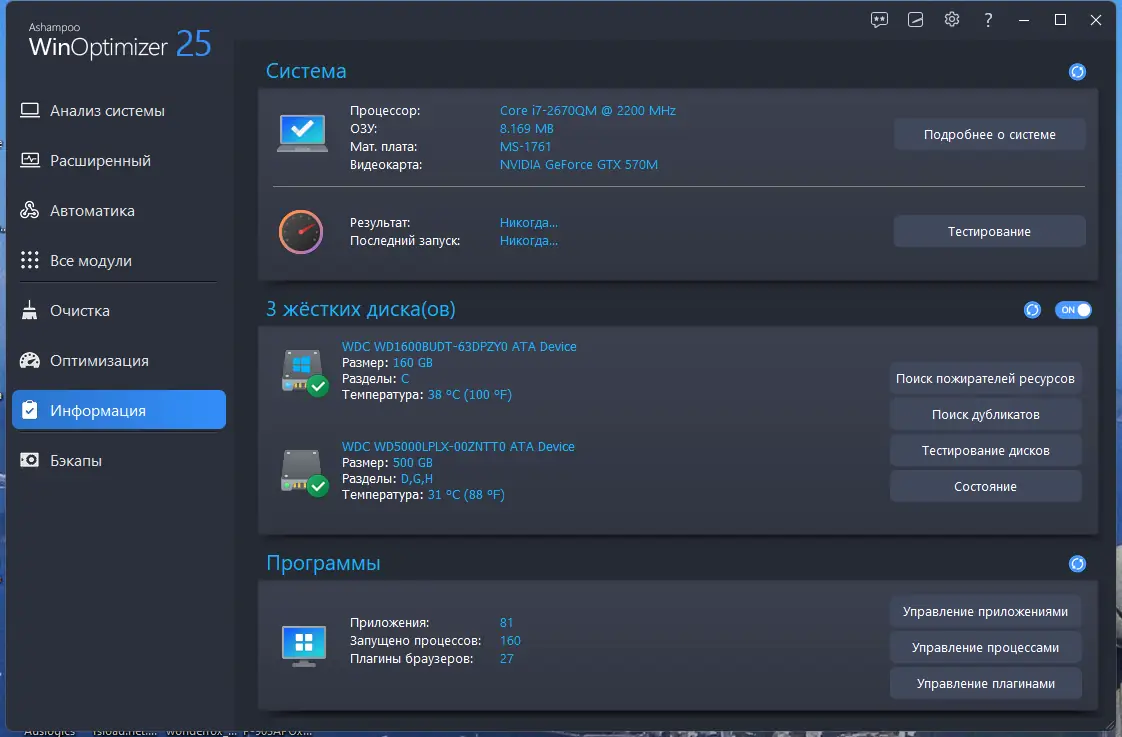This screenshot has width=1122, height=737.
Task: Click the Программы section heading
Action: tap(323, 563)
